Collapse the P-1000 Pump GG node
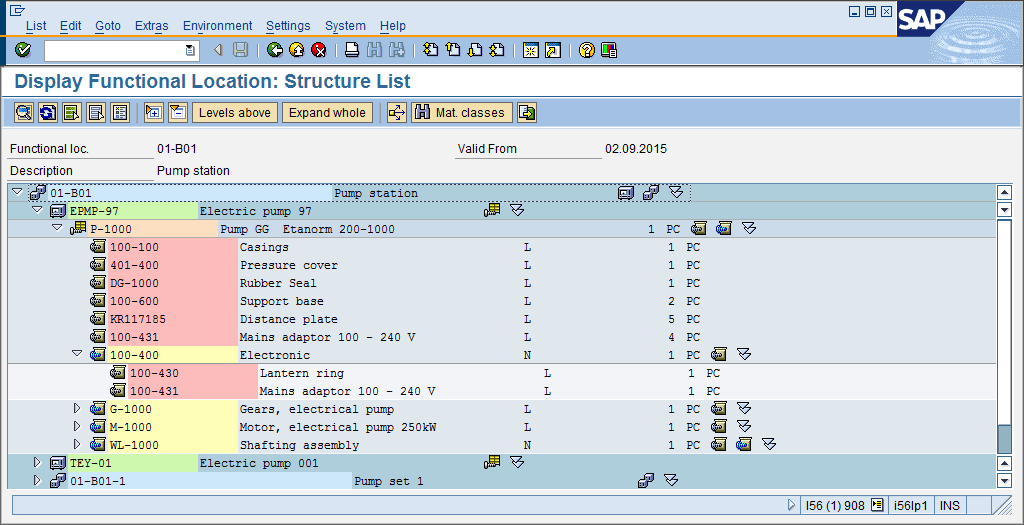This screenshot has width=1024, height=525. coord(57,228)
